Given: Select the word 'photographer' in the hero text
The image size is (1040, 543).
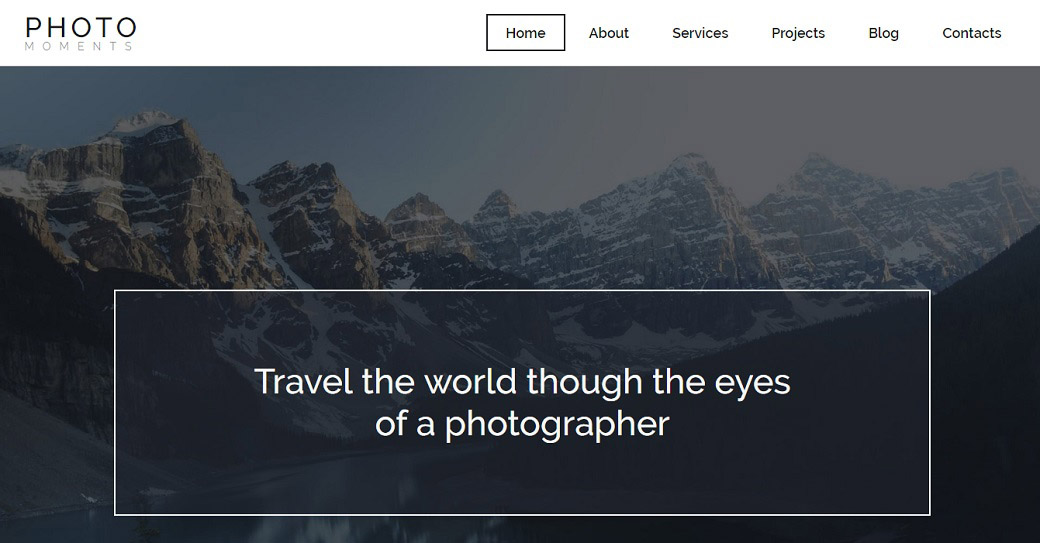Looking at the screenshot, I should pos(557,425).
